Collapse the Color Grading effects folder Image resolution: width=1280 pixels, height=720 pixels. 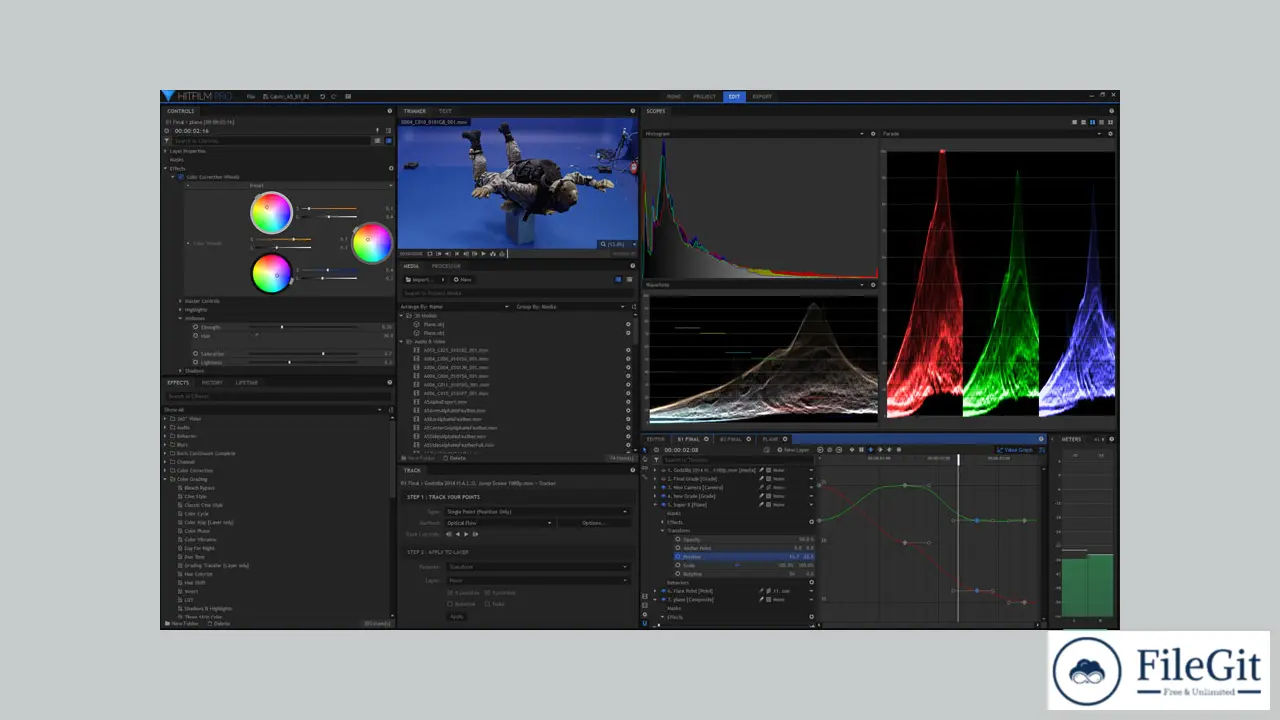[x=165, y=479]
